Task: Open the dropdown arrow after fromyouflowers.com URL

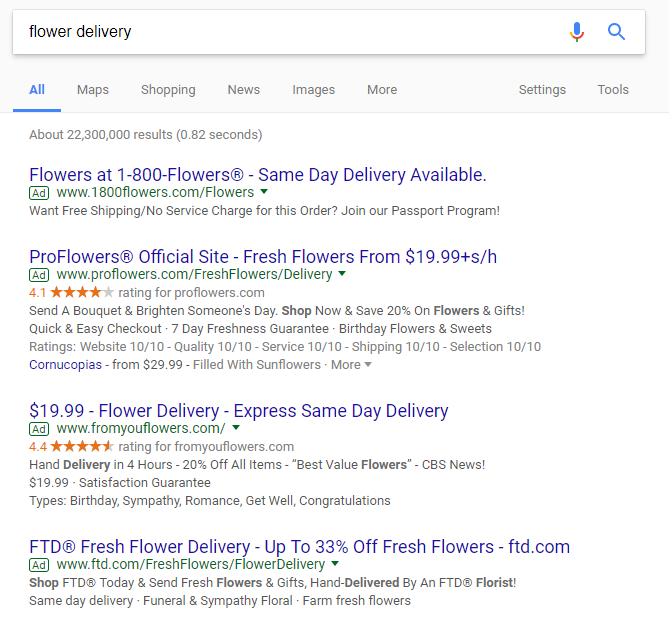Action: pos(236,427)
